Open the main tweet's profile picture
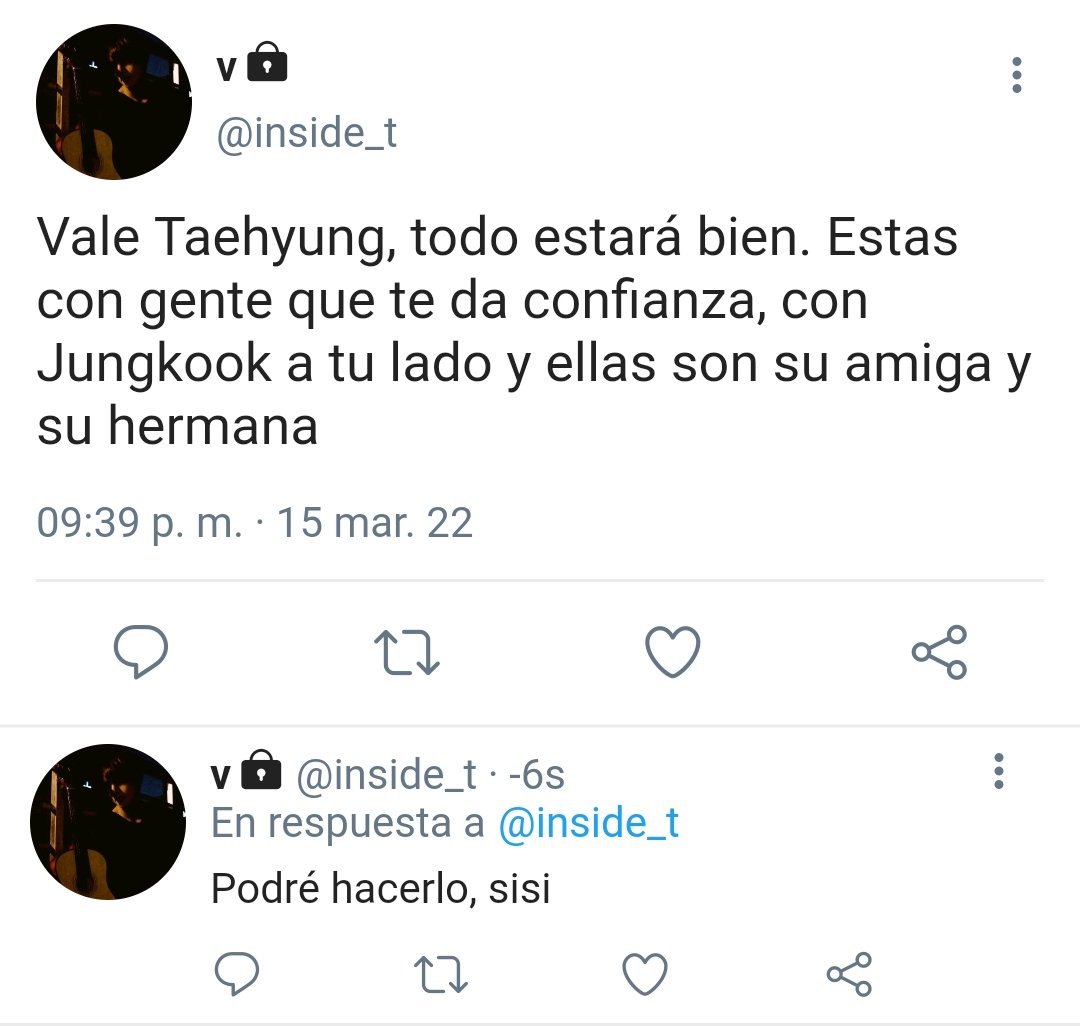 coord(114,102)
